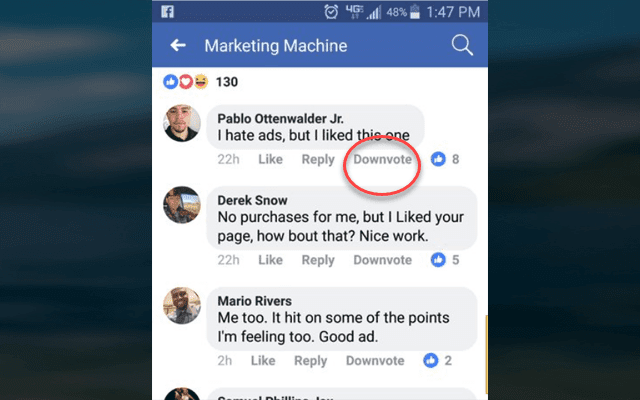This screenshot has height=400, width=640.
Task: Open Derek Snow's profile picture
Action: (x=182, y=205)
